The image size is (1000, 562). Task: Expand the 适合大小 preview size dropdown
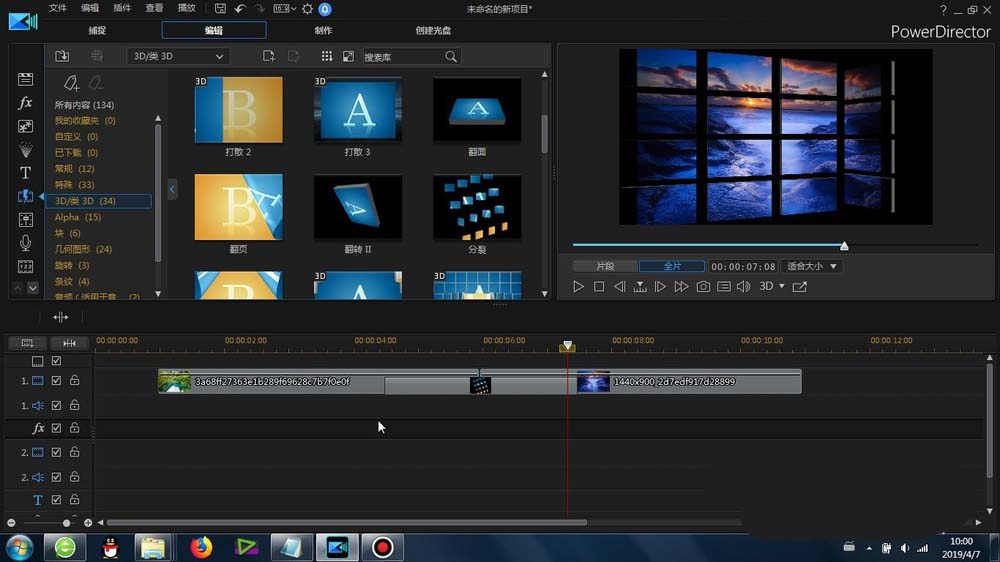(x=812, y=267)
